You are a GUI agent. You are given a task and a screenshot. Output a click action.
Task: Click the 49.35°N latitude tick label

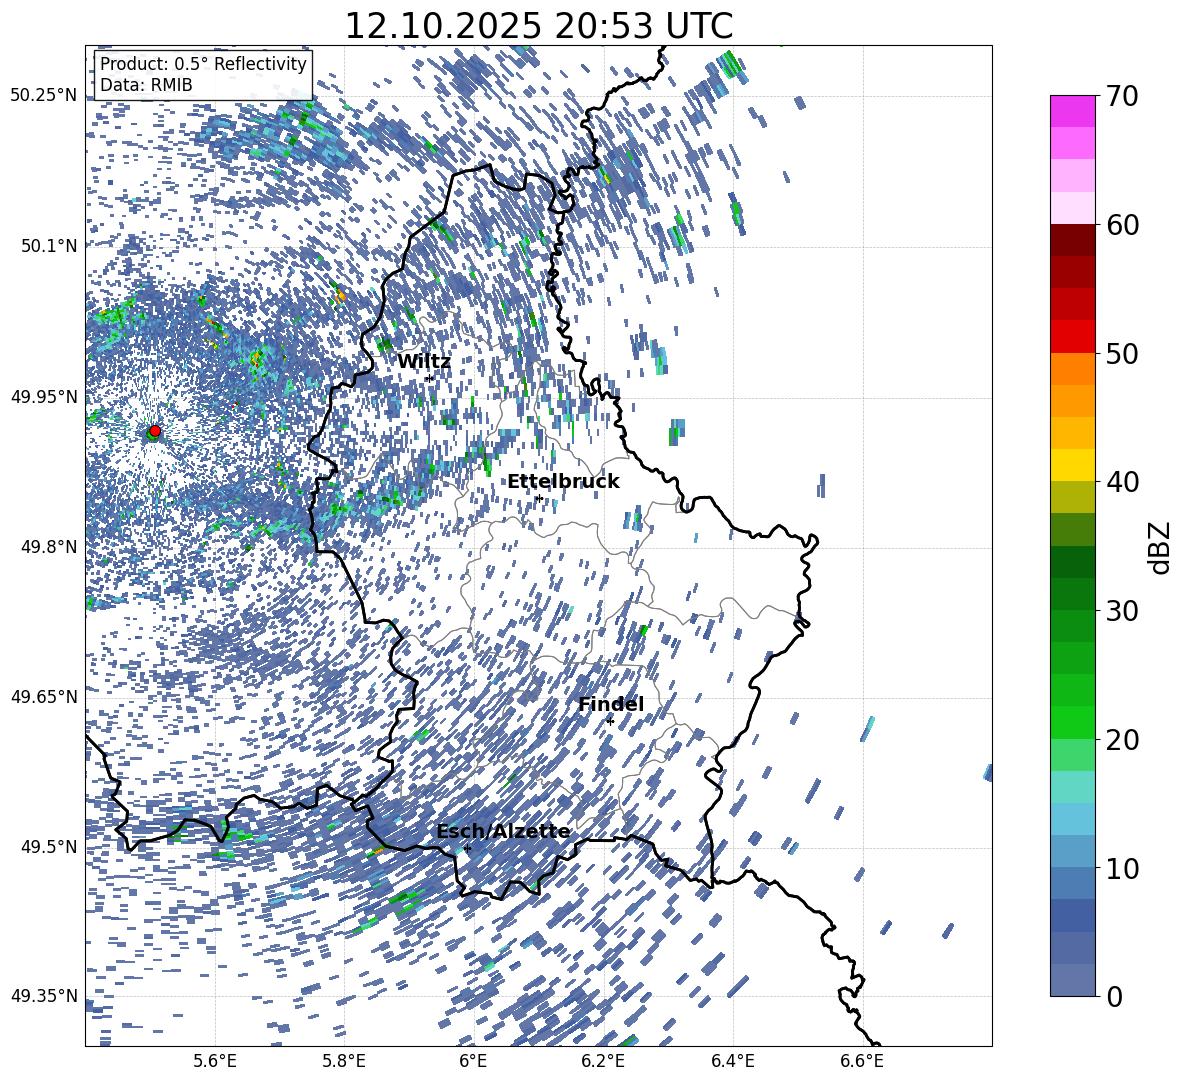pos(44,996)
